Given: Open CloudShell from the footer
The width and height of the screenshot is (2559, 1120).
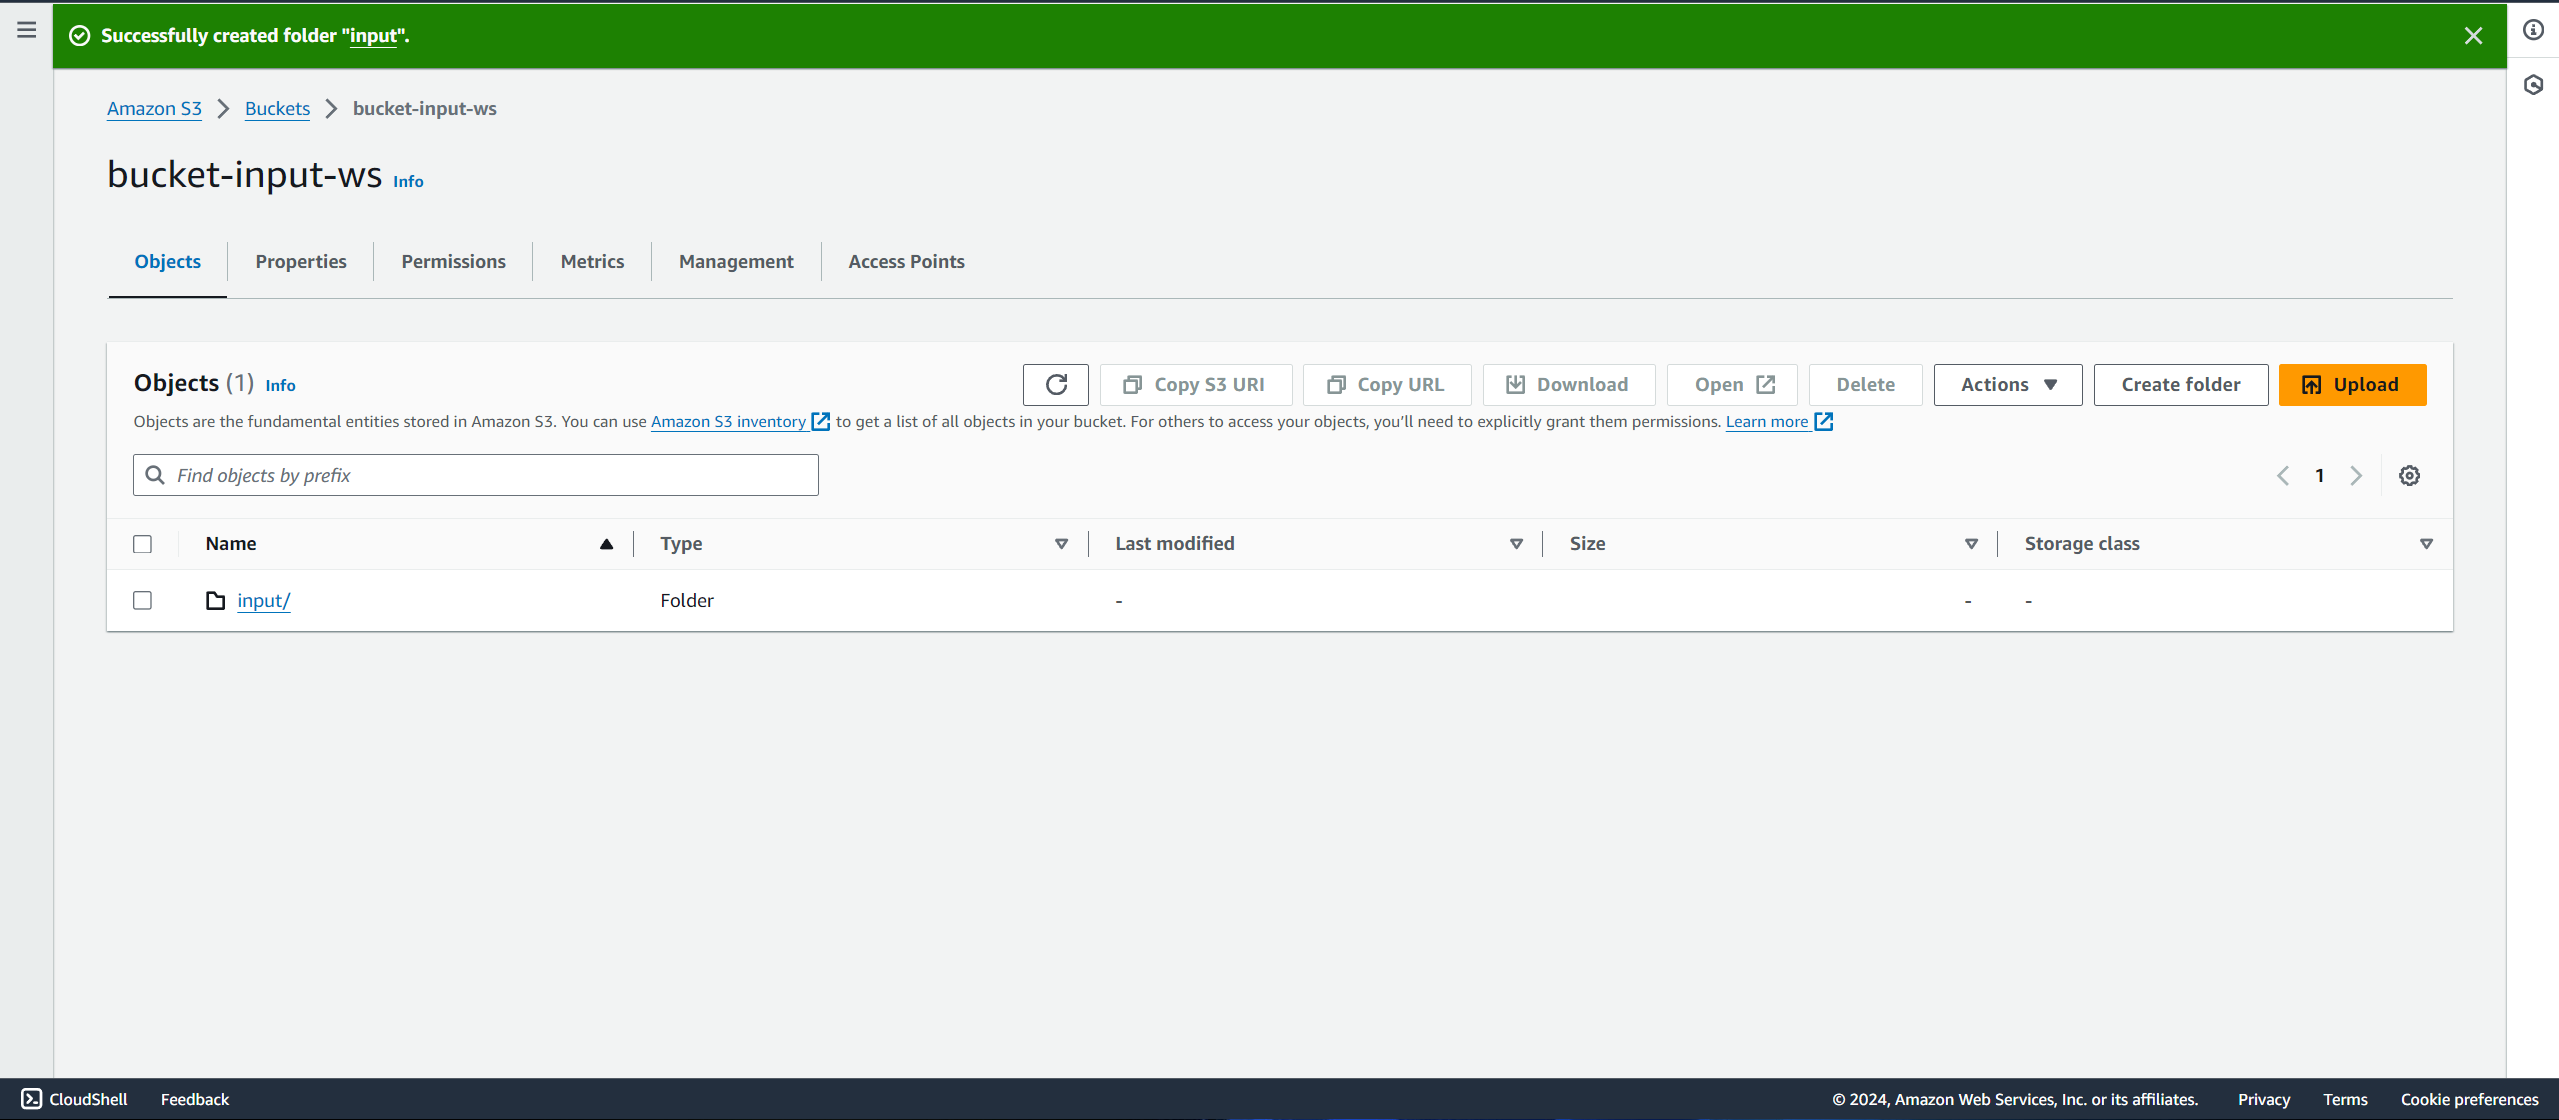Looking at the screenshot, I should pyautogui.click(x=74, y=1099).
